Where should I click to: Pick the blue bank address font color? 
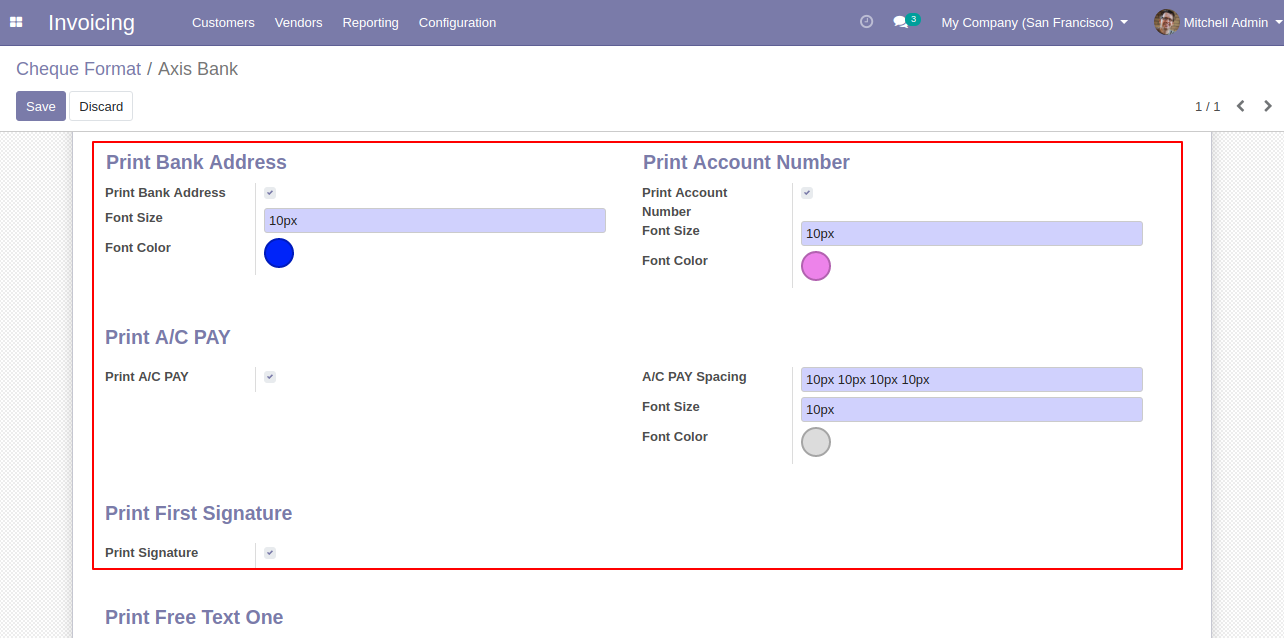tap(279, 253)
